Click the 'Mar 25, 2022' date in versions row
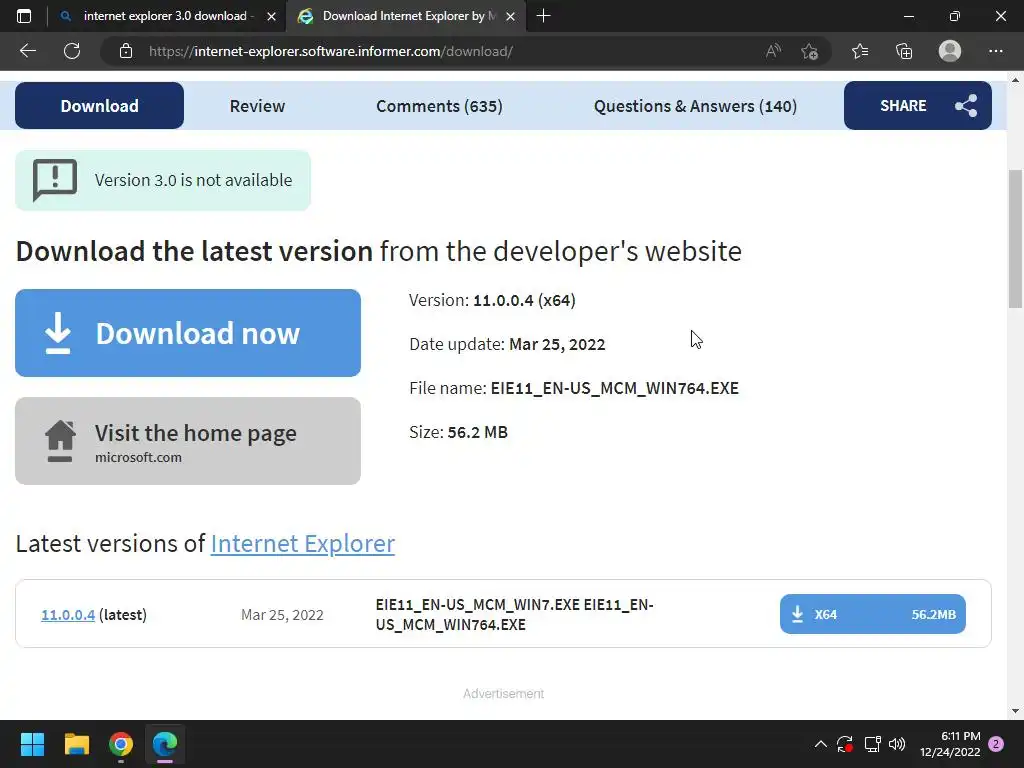The width and height of the screenshot is (1024, 768). [282, 615]
